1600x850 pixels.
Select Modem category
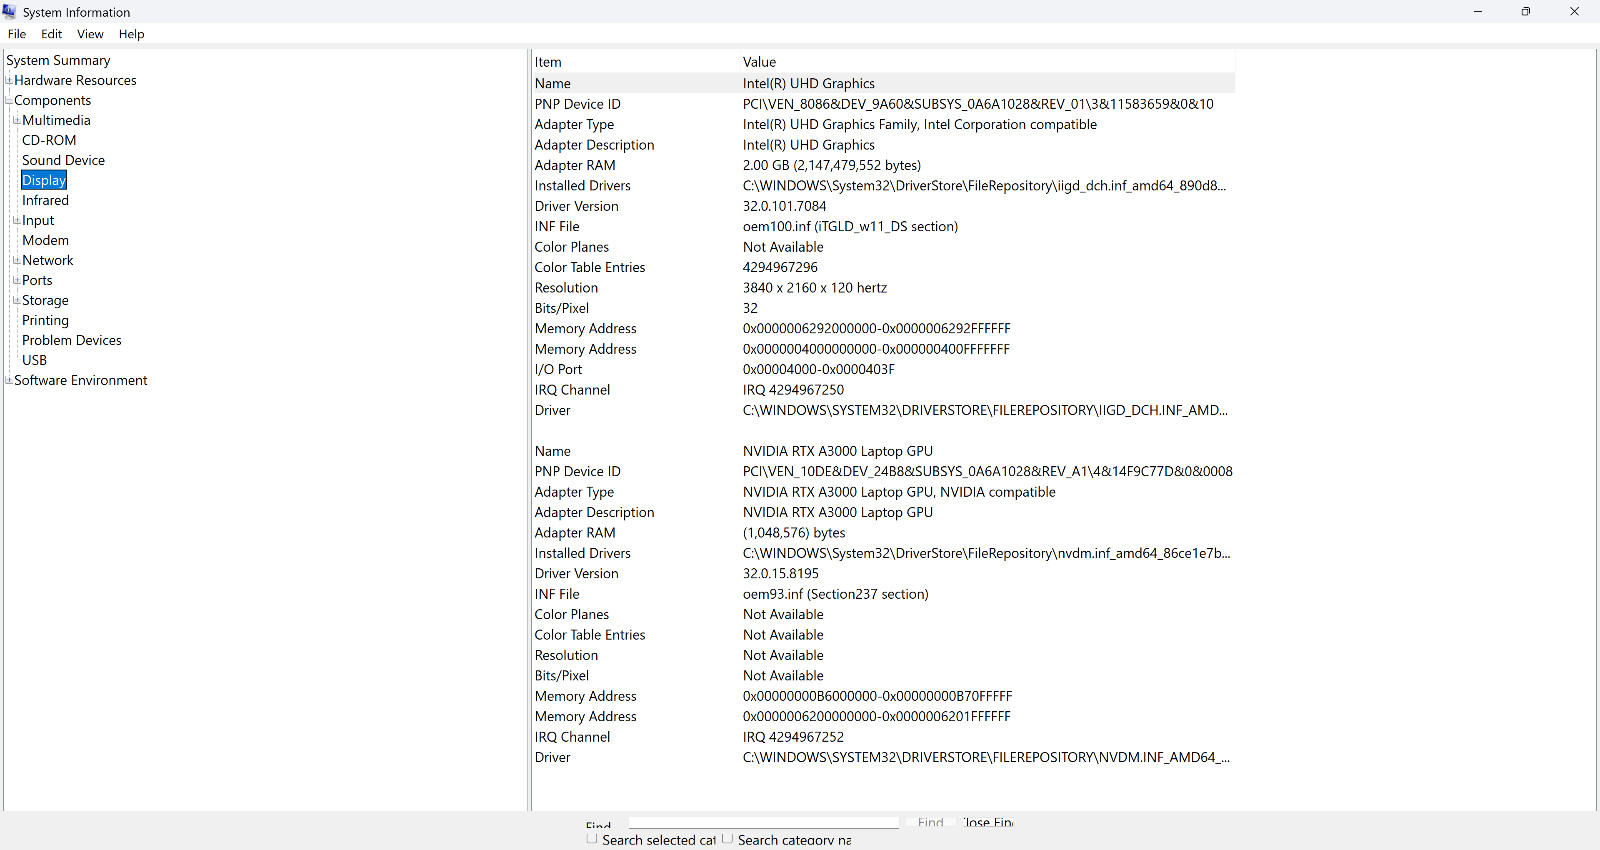(x=45, y=240)
